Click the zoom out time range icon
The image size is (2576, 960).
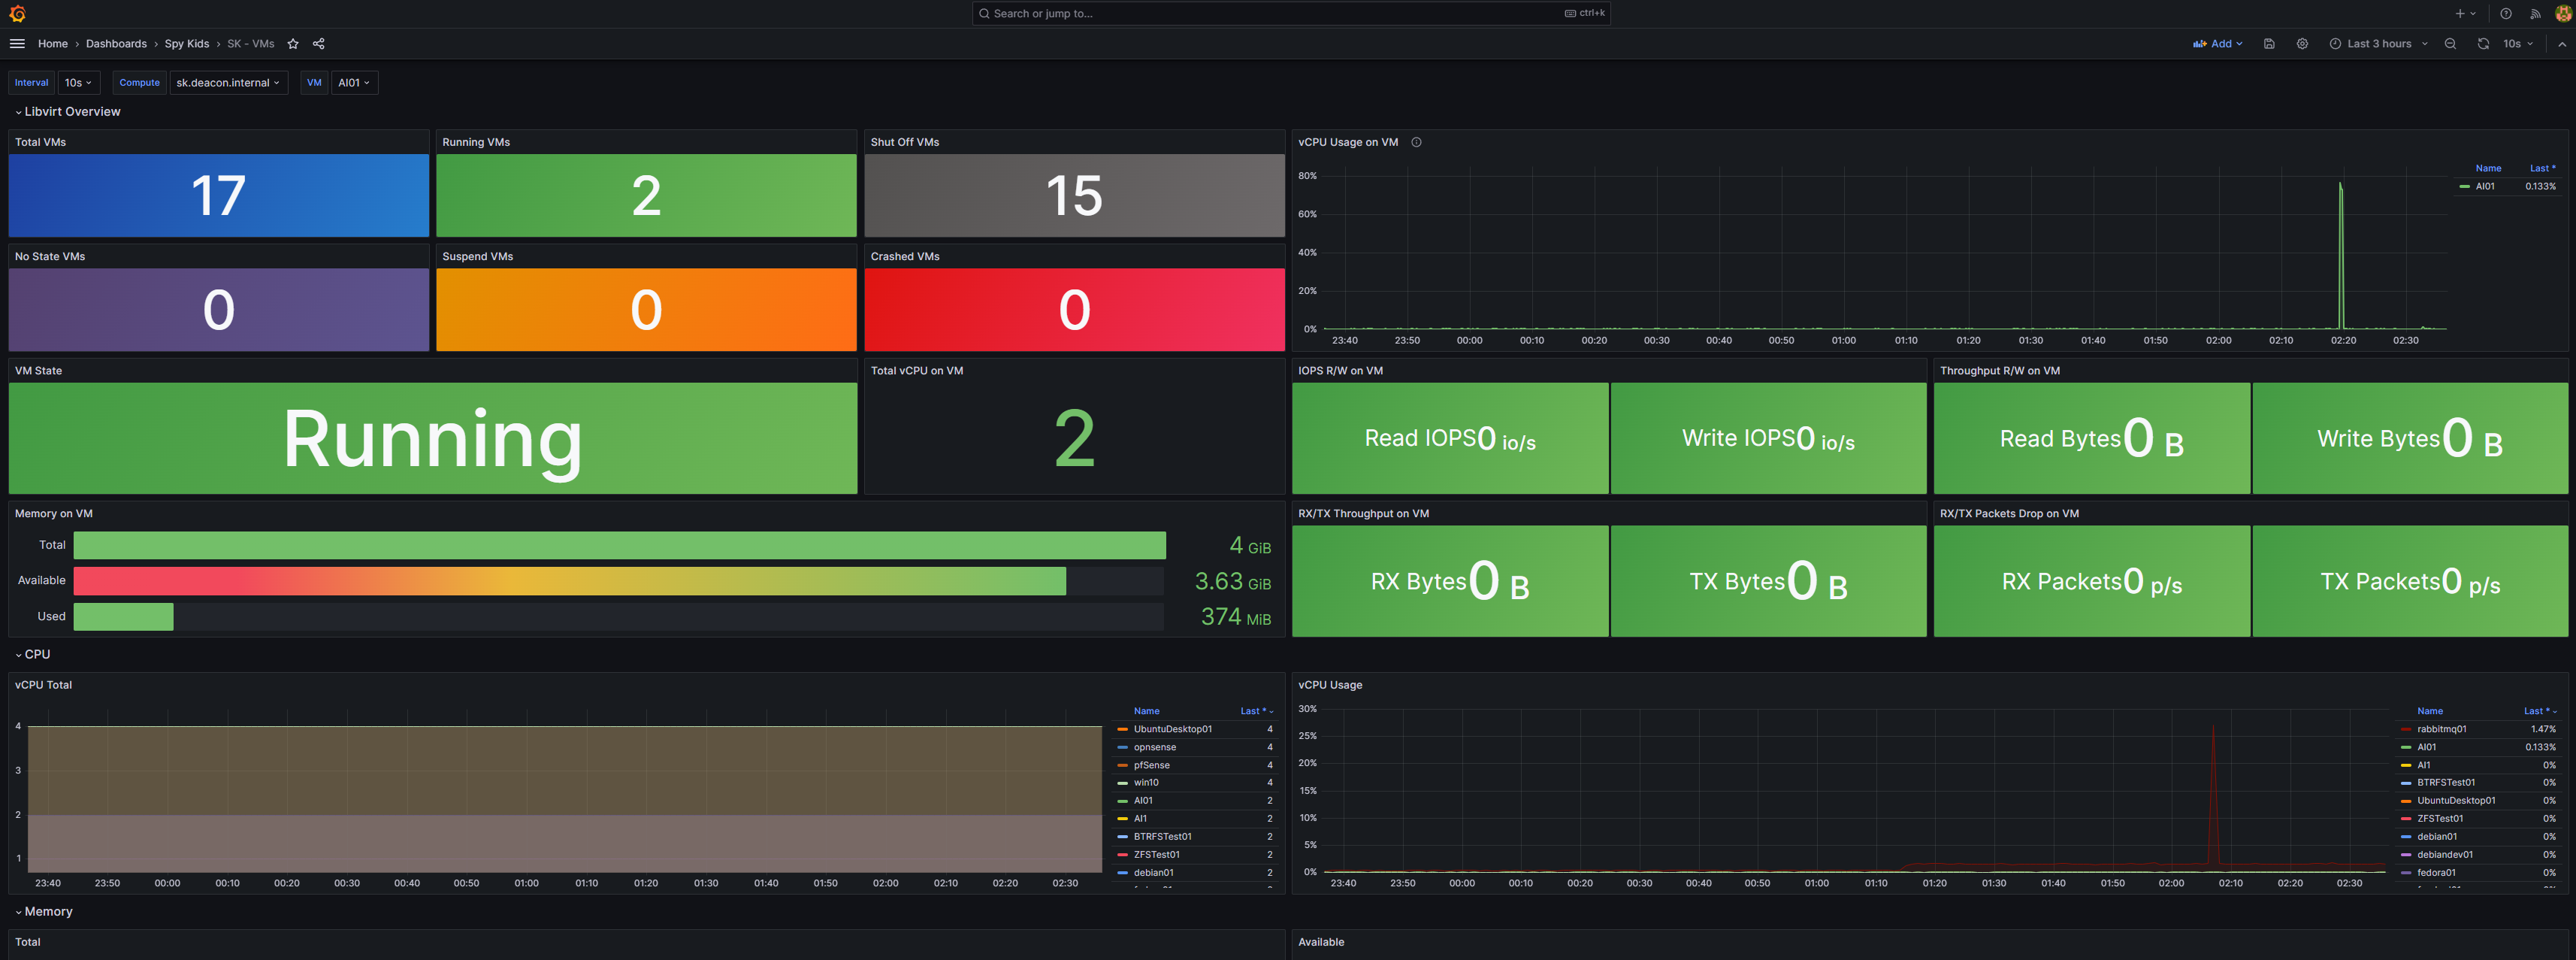pyautogui.click(x=2450, y=44)
